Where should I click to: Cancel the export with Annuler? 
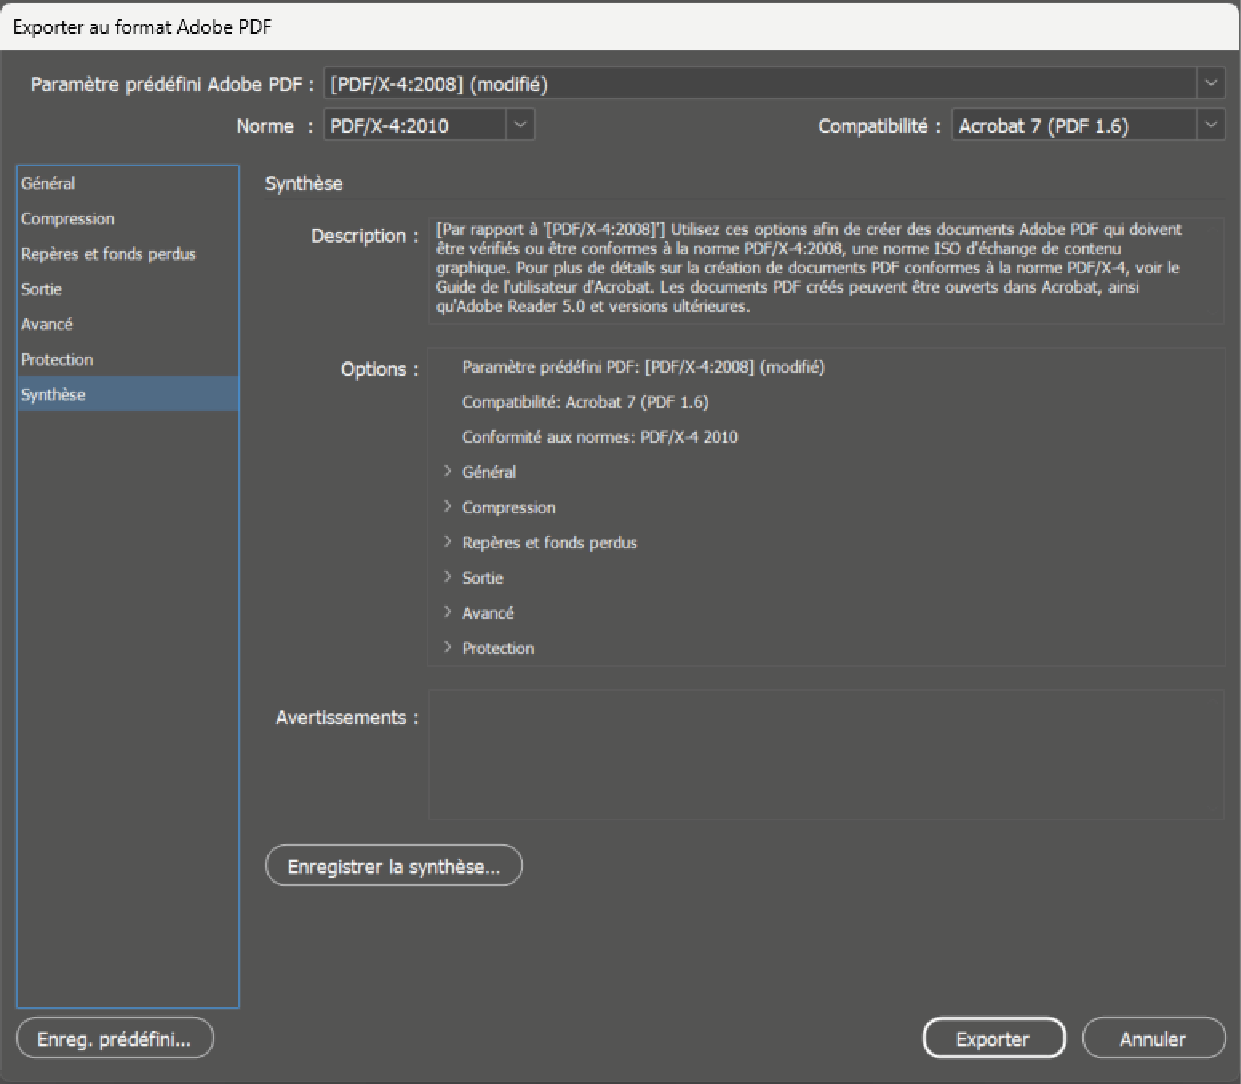click(1153, 1039)
